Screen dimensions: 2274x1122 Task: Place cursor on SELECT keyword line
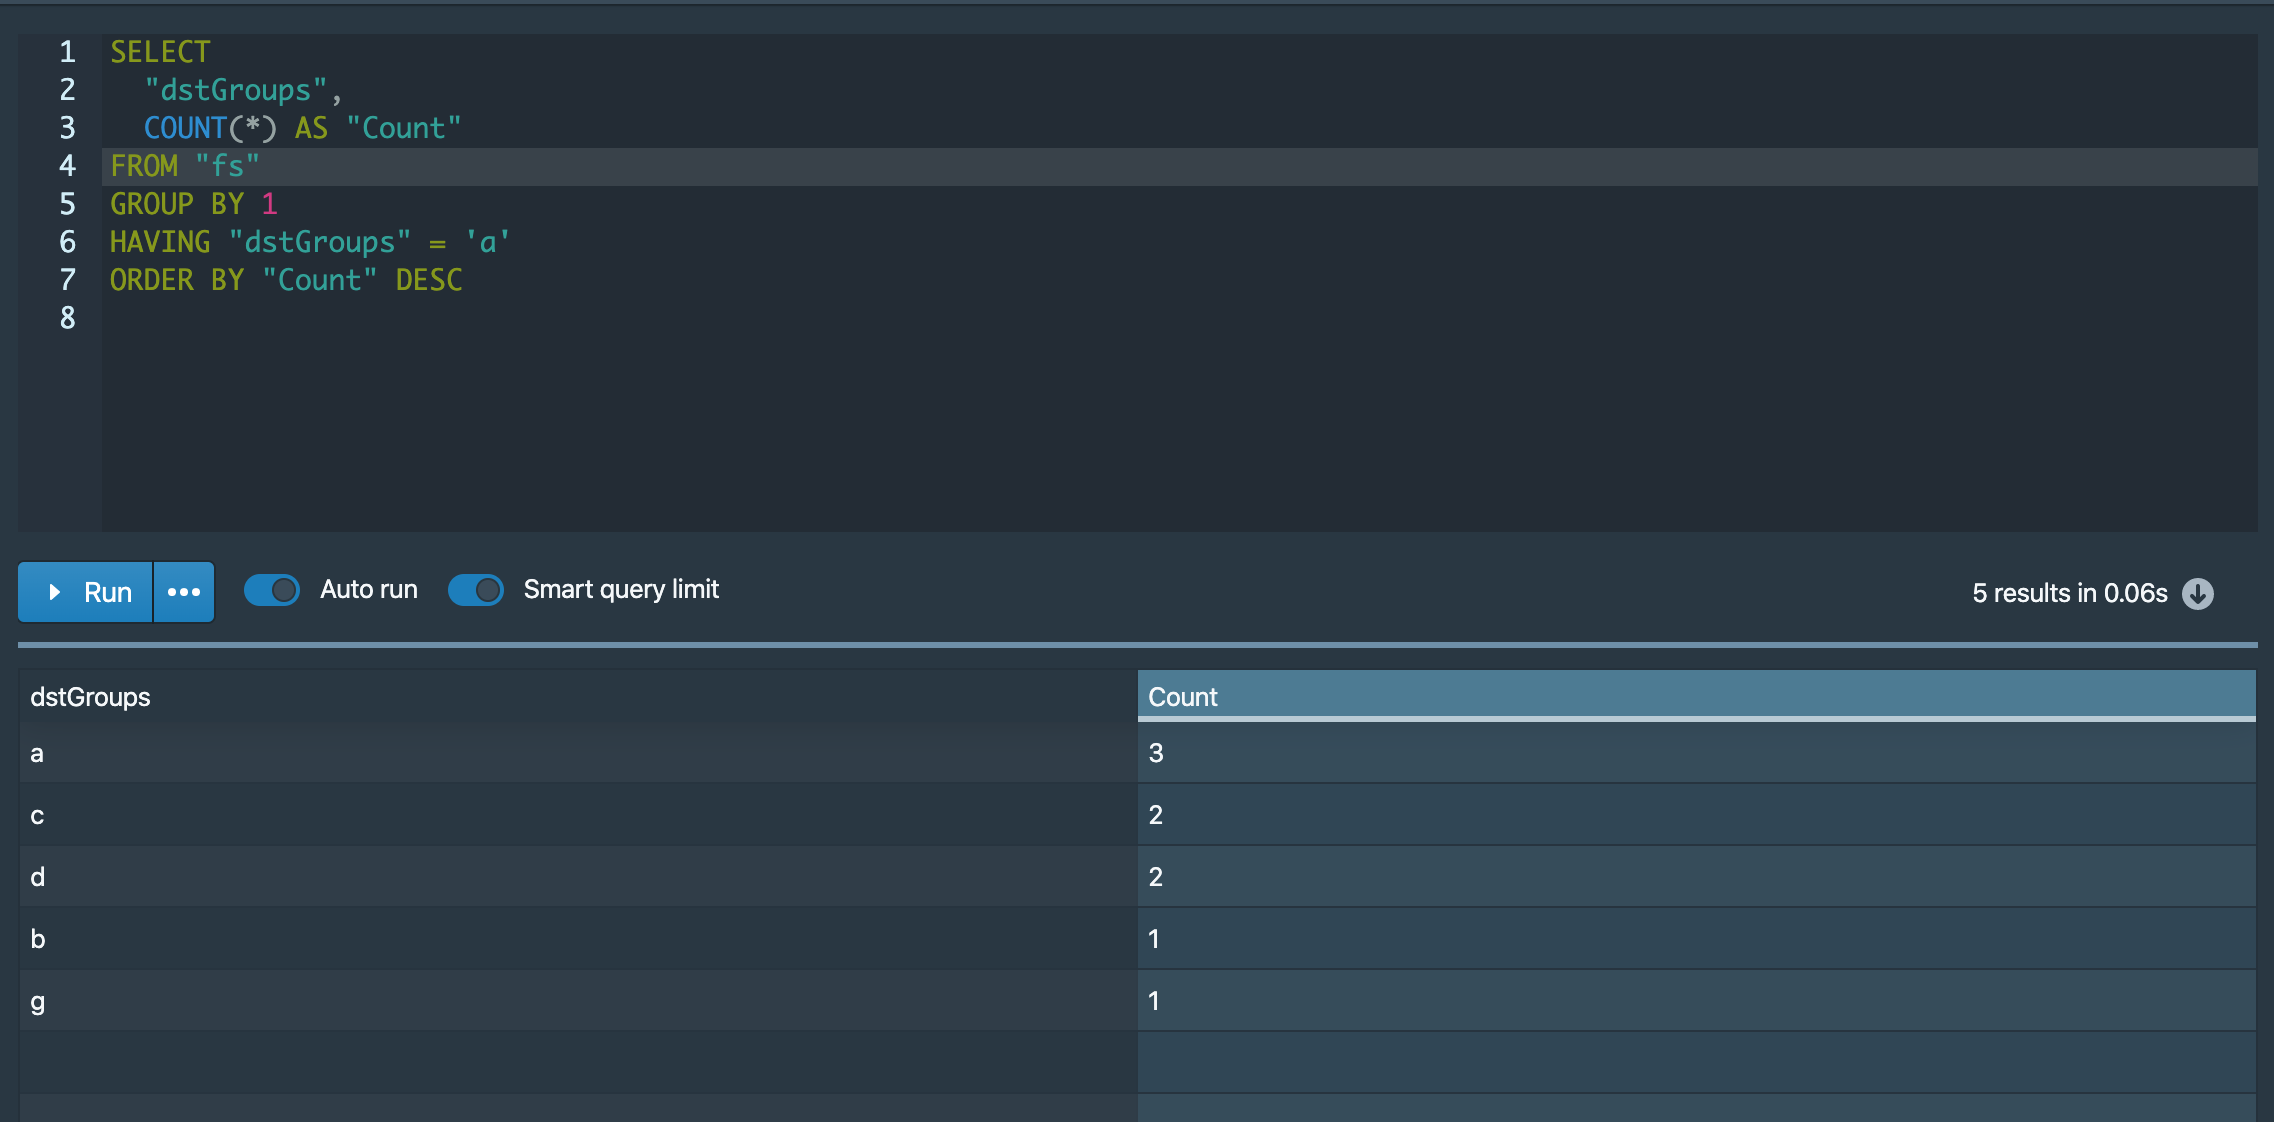160,52
